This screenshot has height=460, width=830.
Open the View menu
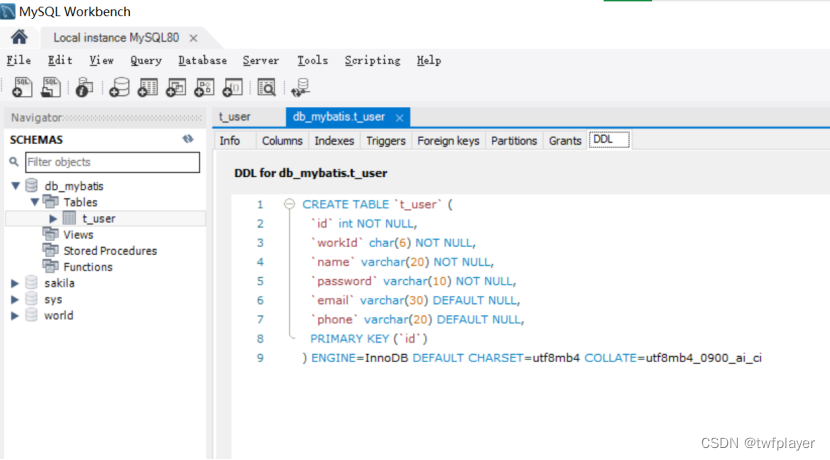point(101,60)
